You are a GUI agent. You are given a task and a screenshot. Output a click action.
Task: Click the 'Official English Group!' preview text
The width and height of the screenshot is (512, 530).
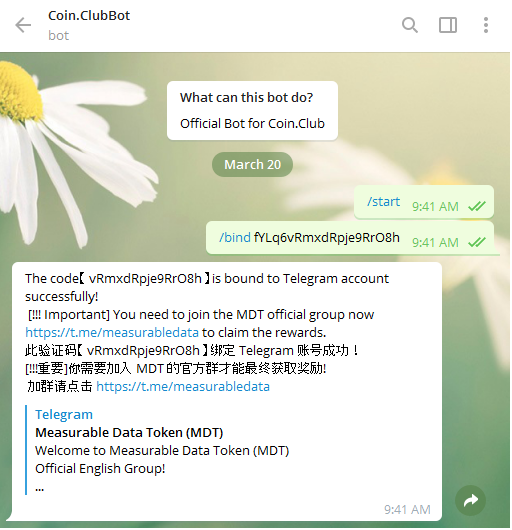100,469
